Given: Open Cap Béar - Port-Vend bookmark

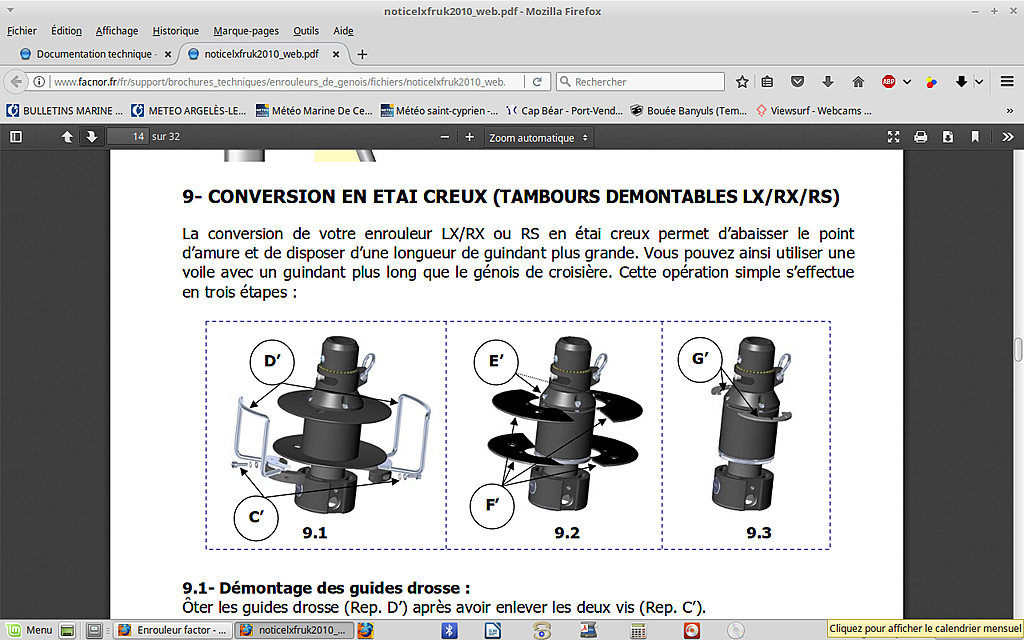Looking at the screenshot, I should pos(564,111).
